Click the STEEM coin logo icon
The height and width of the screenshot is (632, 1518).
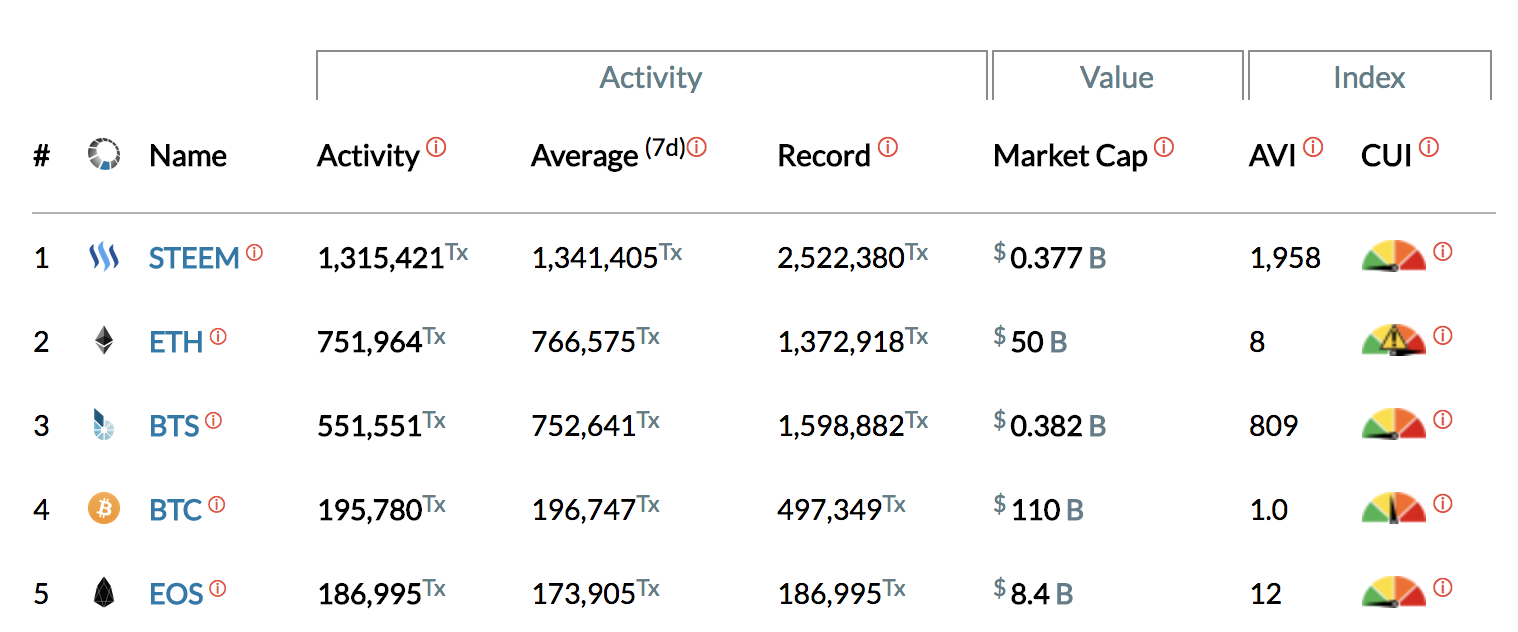click(104, 258)
